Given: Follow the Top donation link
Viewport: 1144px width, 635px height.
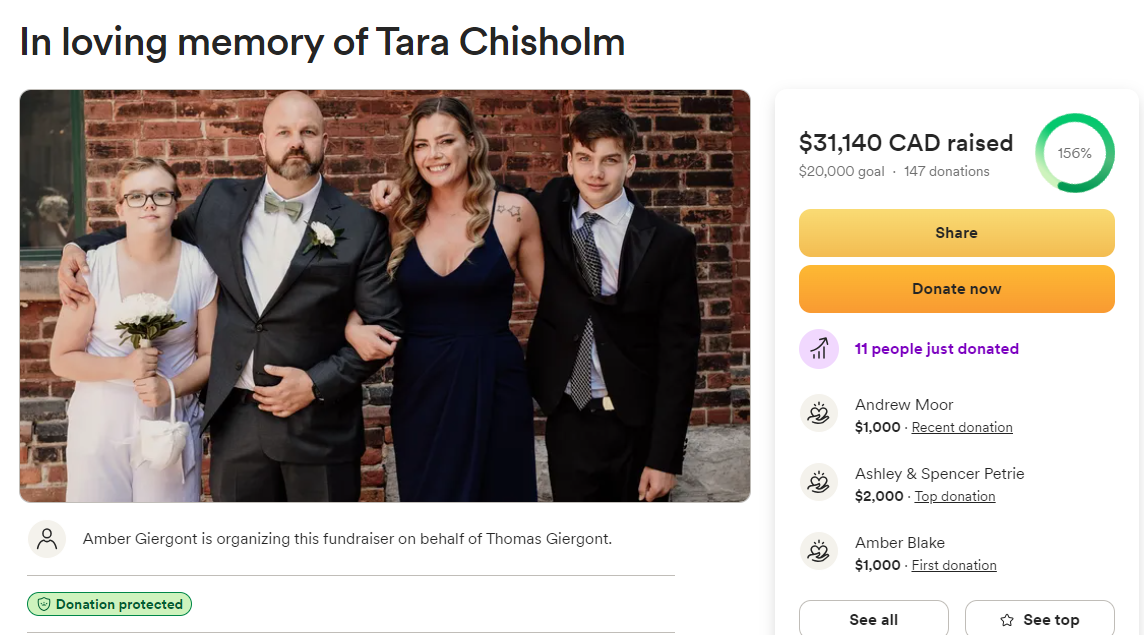Looking at the screenshot, I should pos(954,496).
